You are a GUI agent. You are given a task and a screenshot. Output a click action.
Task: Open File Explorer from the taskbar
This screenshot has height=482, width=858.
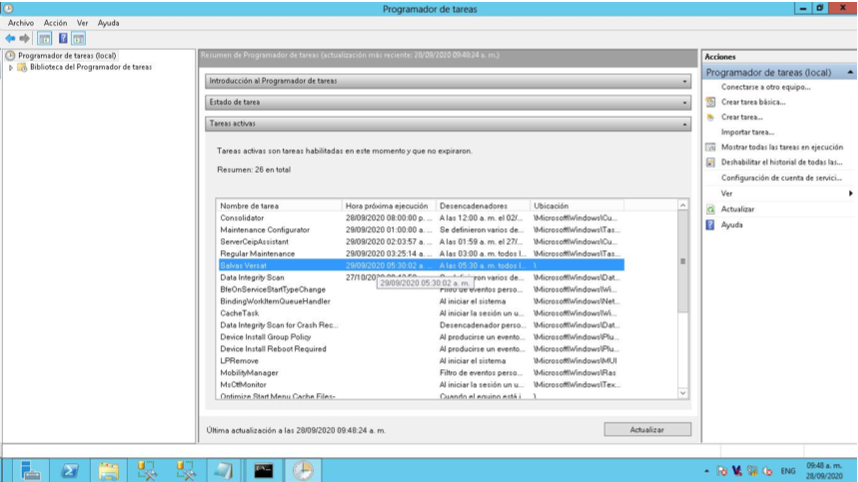tap(108, 471)
